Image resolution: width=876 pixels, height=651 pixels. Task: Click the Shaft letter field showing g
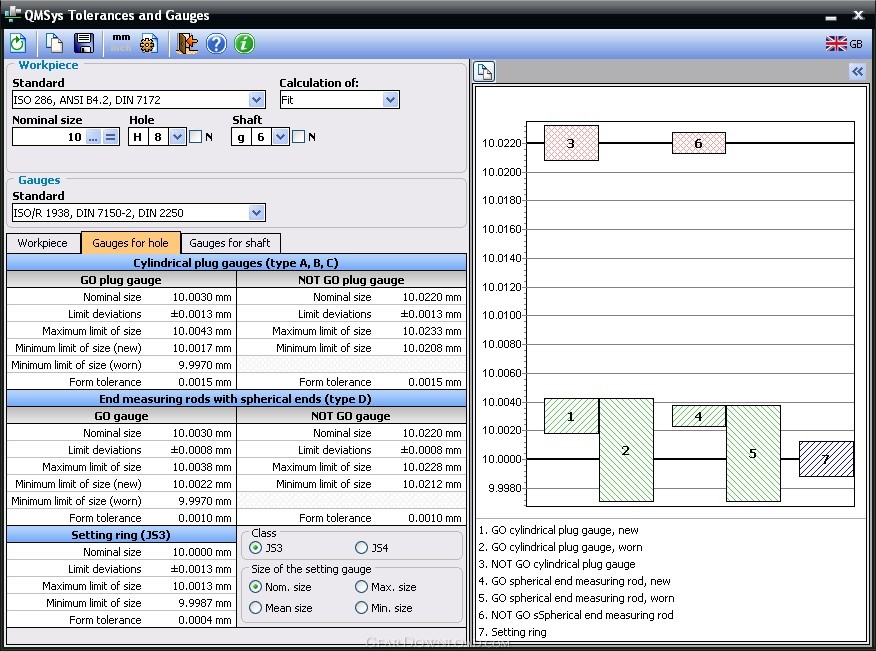(241, 137)
